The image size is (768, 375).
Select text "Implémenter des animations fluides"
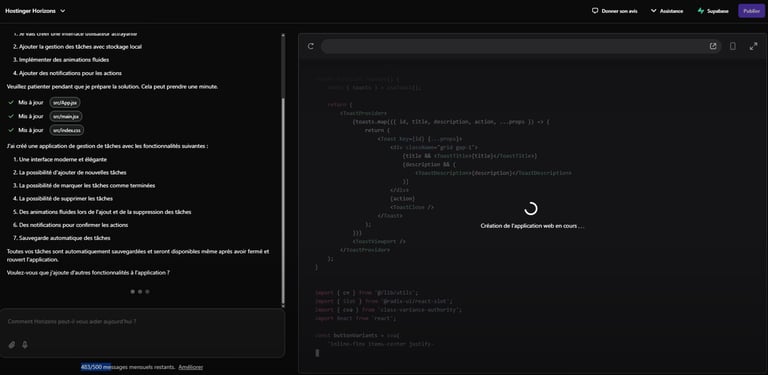(x=64, y=60)
